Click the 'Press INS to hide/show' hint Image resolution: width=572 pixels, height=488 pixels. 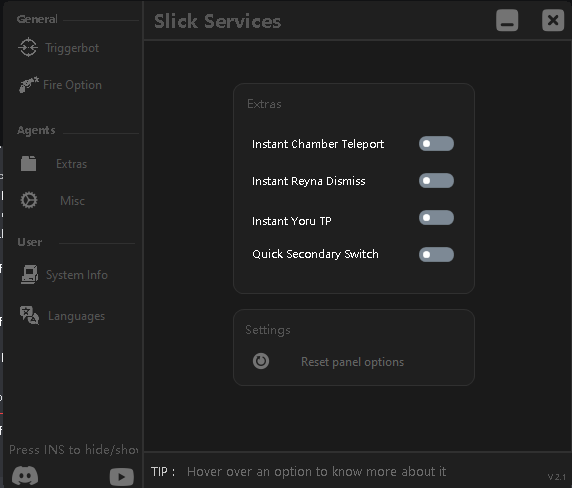74,450
